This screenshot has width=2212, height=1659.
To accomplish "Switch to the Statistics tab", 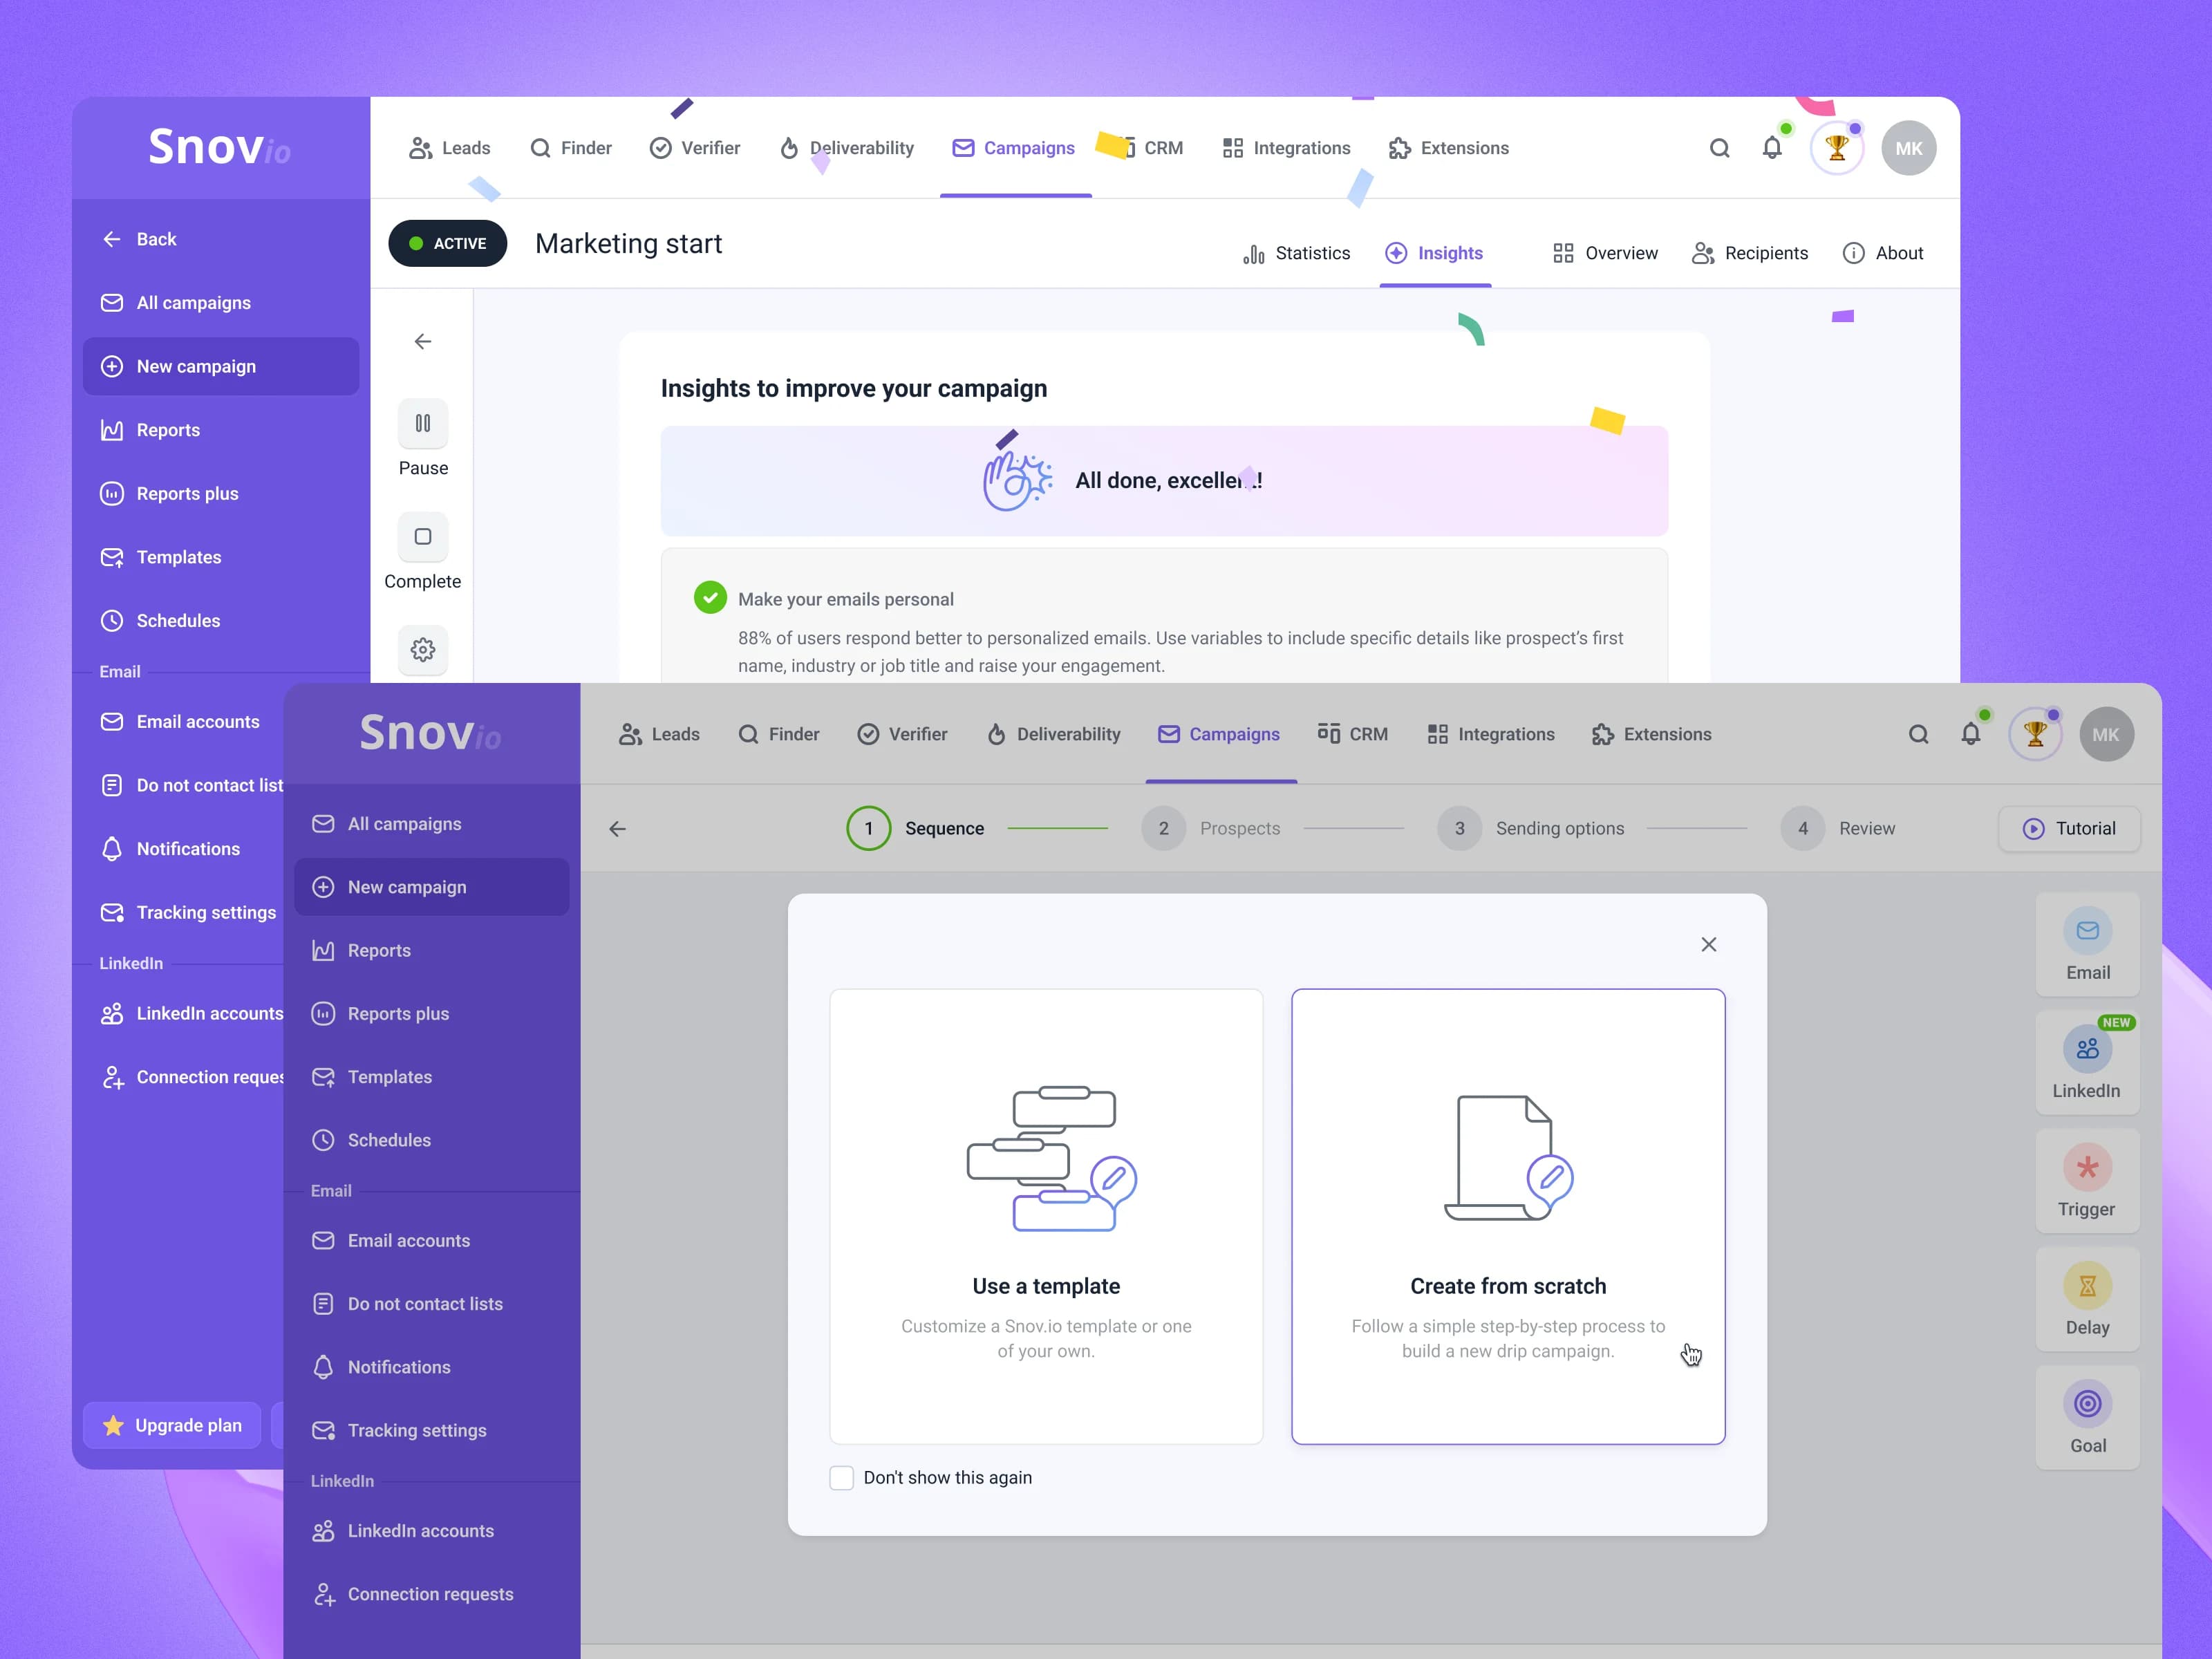I will tap(1296, 253).
